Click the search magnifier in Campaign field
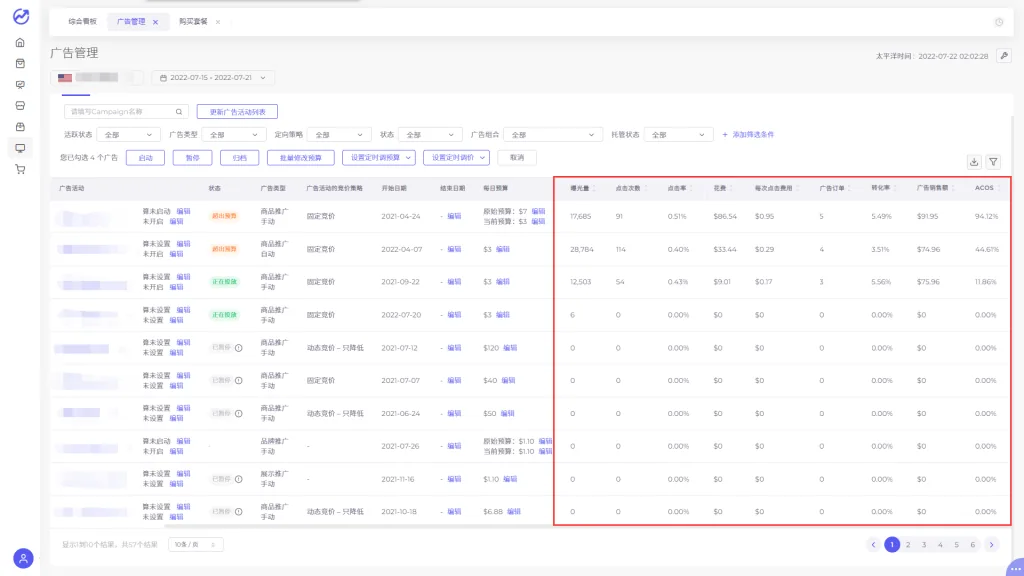1024x576 pixels. pyautogui.click(x=179, y=112)
